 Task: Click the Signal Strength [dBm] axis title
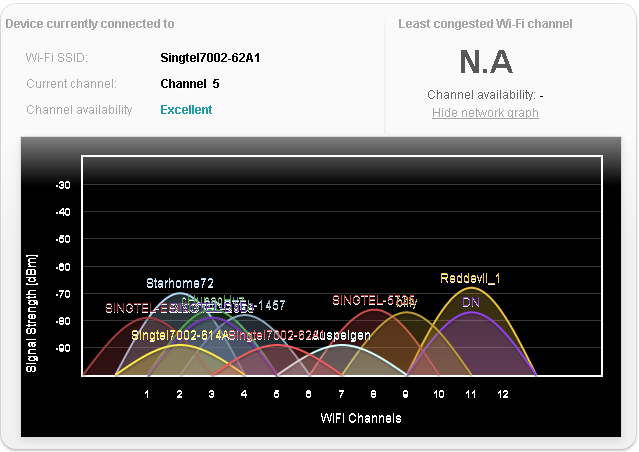tap(31, 313)
